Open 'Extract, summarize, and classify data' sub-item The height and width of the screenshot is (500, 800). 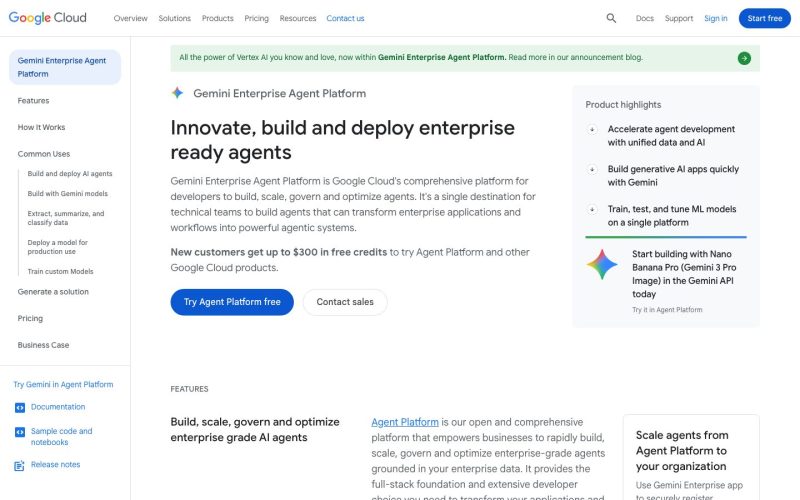[66, 218]
